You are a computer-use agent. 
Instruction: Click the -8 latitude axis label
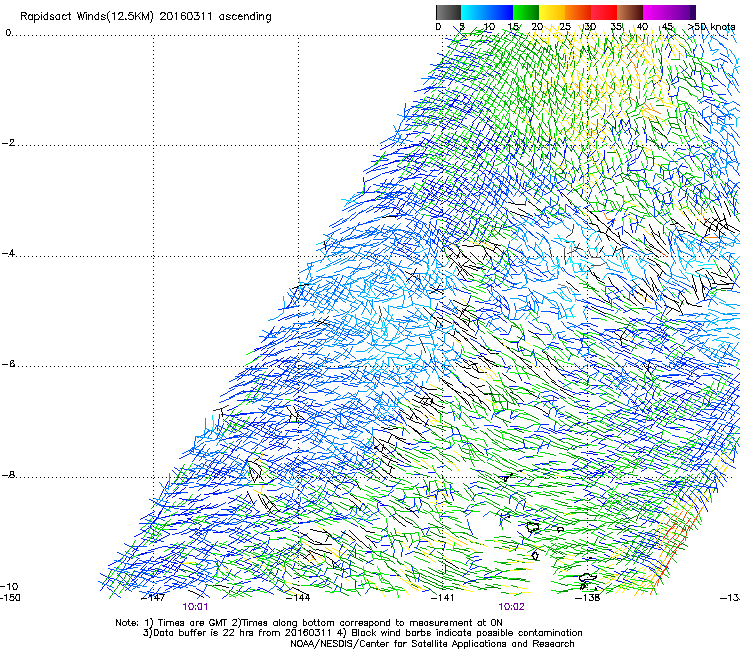8,475
